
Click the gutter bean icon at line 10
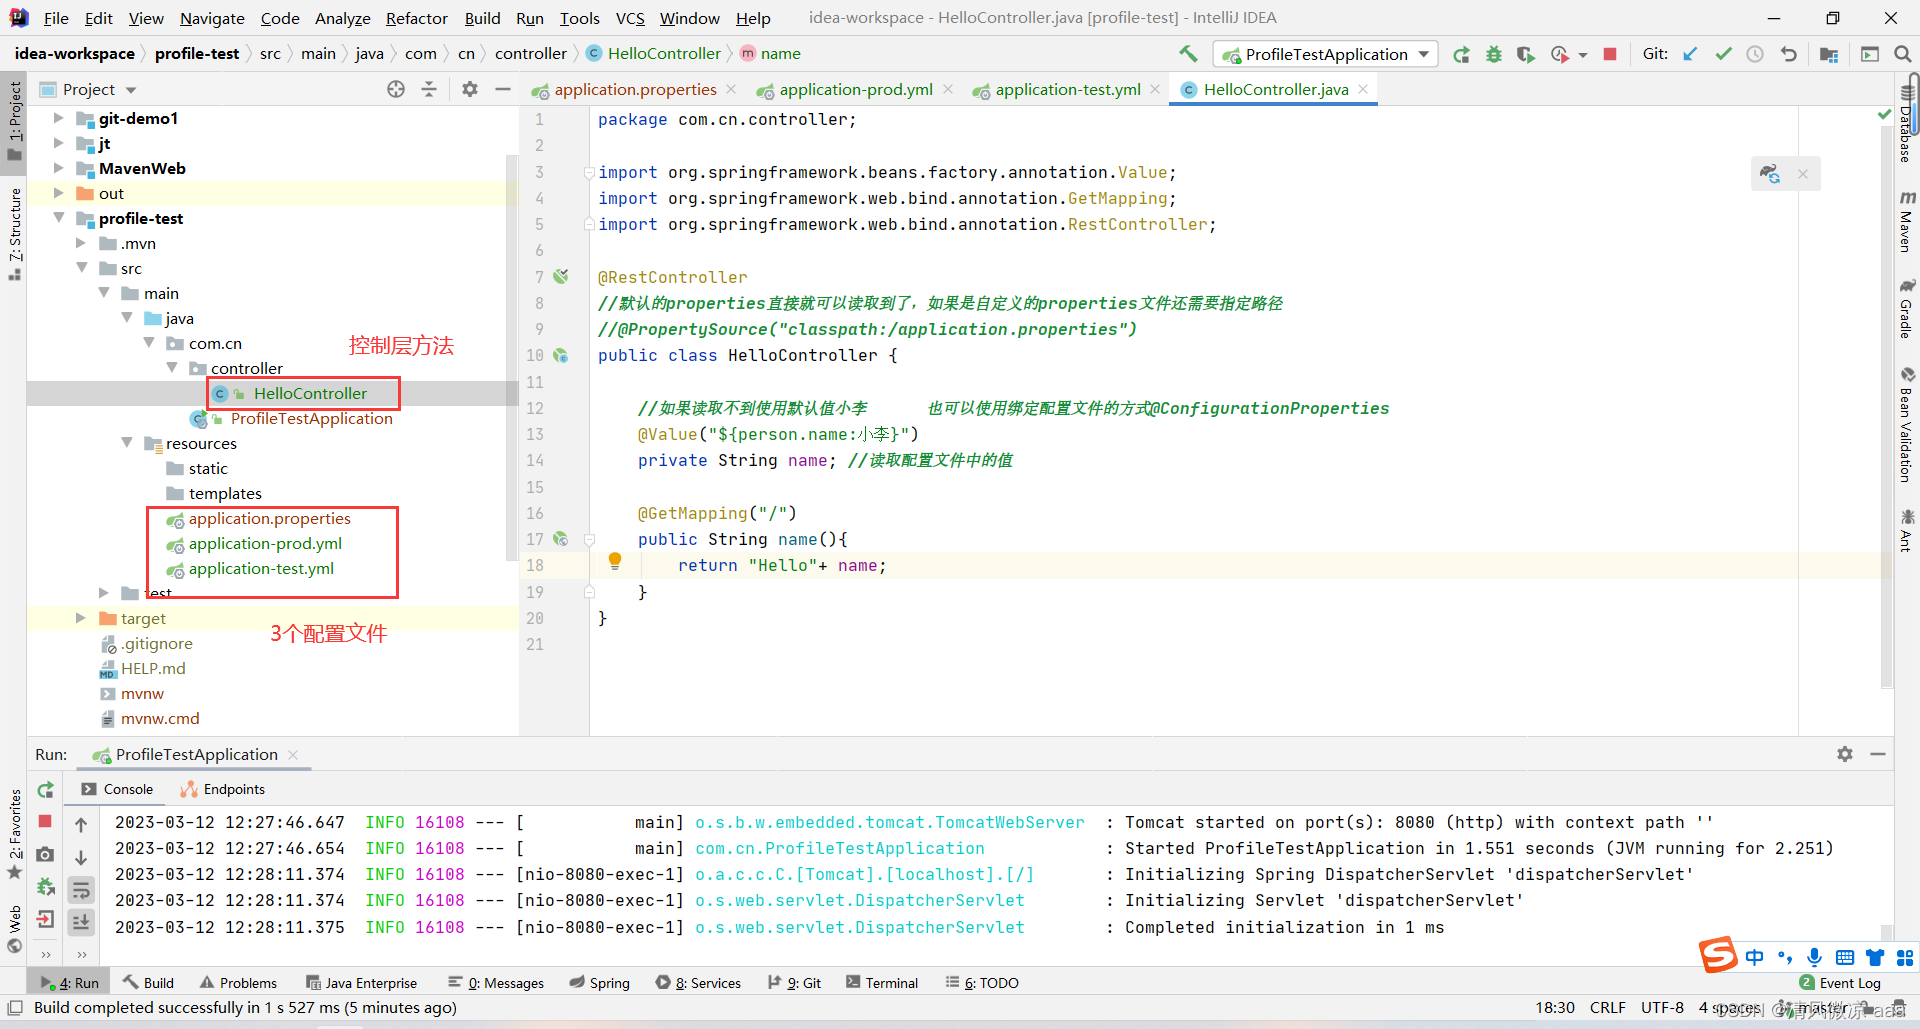click(x=561, y=355)
